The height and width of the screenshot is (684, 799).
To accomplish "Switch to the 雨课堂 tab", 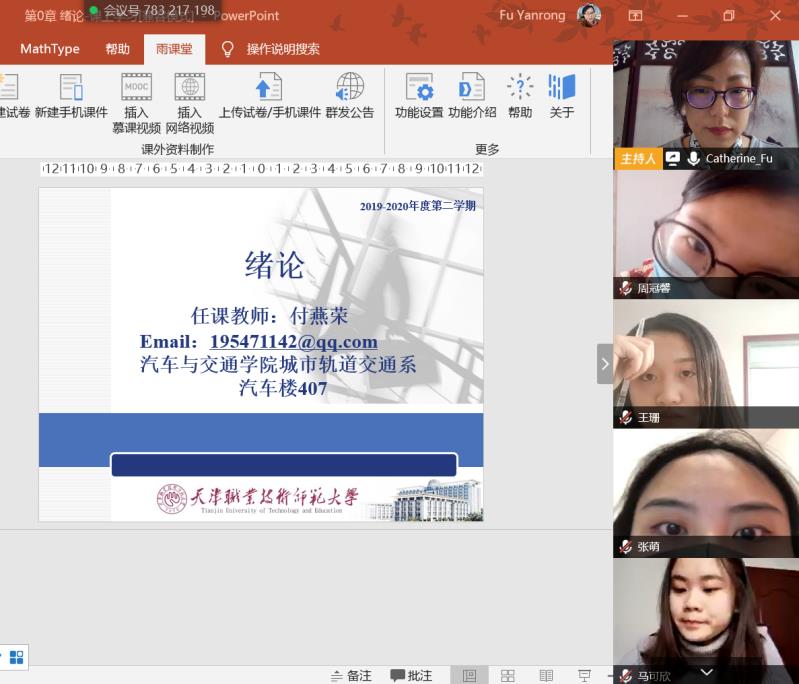I will coord(174,49).
